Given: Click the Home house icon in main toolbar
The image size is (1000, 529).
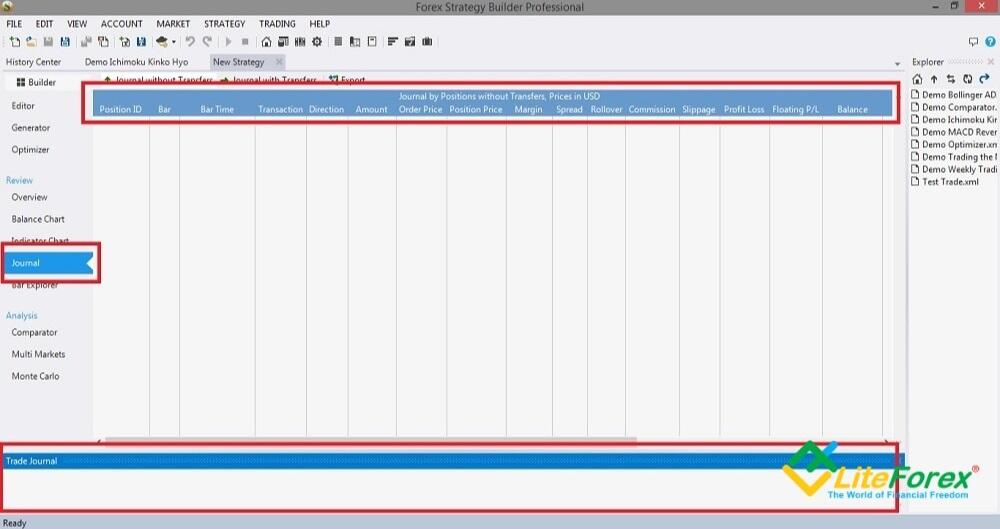Looking at the screenshot, I should pyautogui.click(x=266, y=42).
